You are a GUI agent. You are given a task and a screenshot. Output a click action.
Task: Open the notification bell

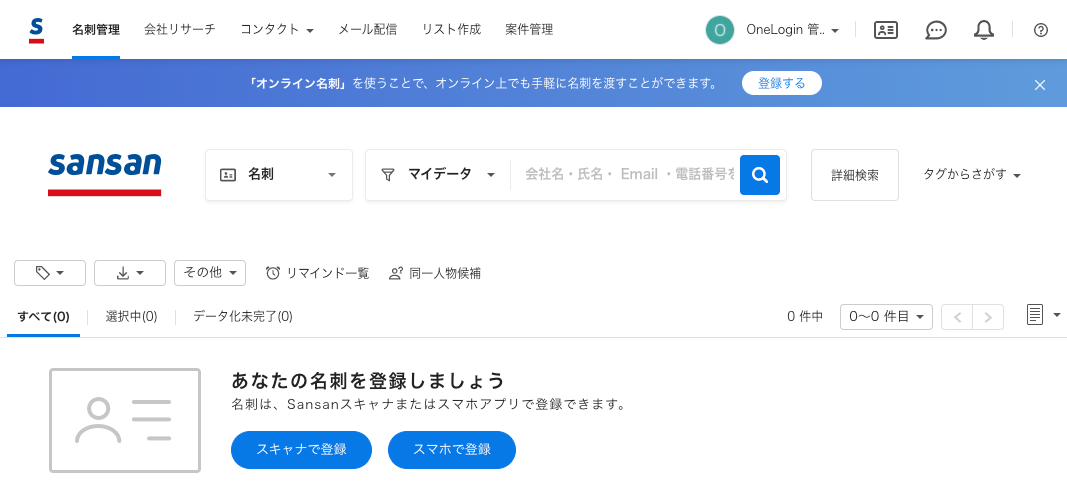point(983,30)
